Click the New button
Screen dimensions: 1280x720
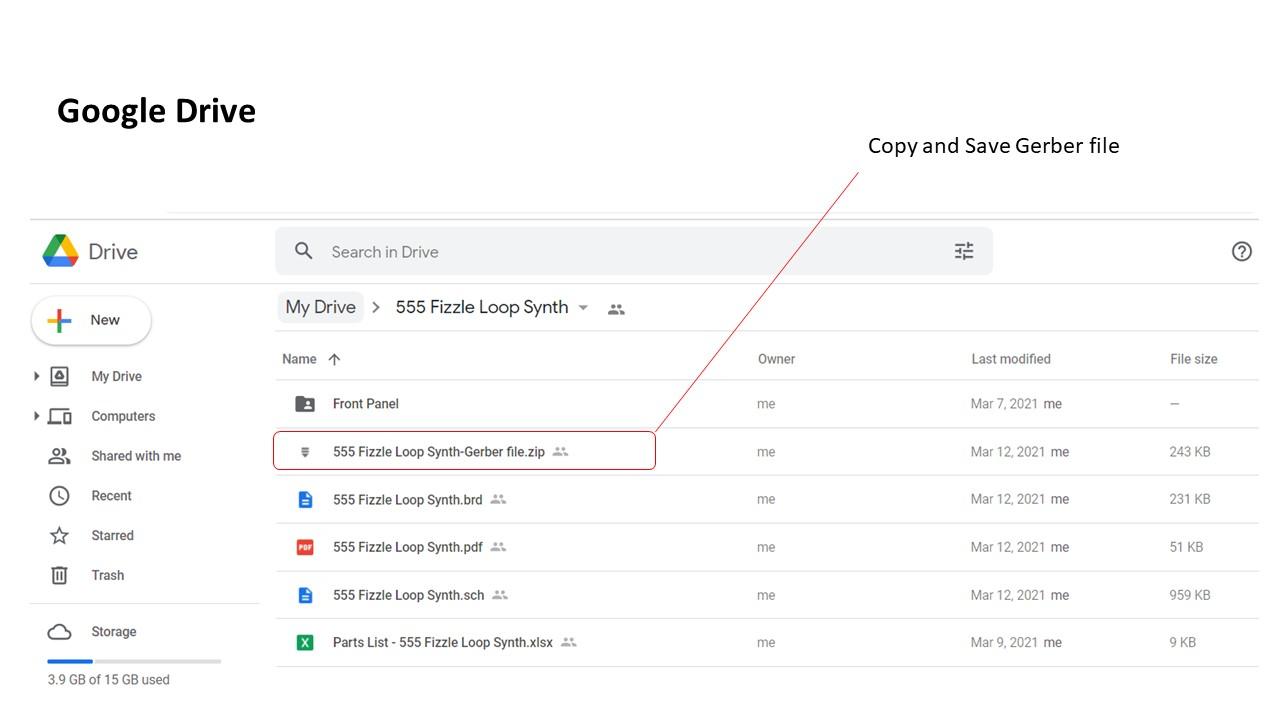(x=91, y=321)
